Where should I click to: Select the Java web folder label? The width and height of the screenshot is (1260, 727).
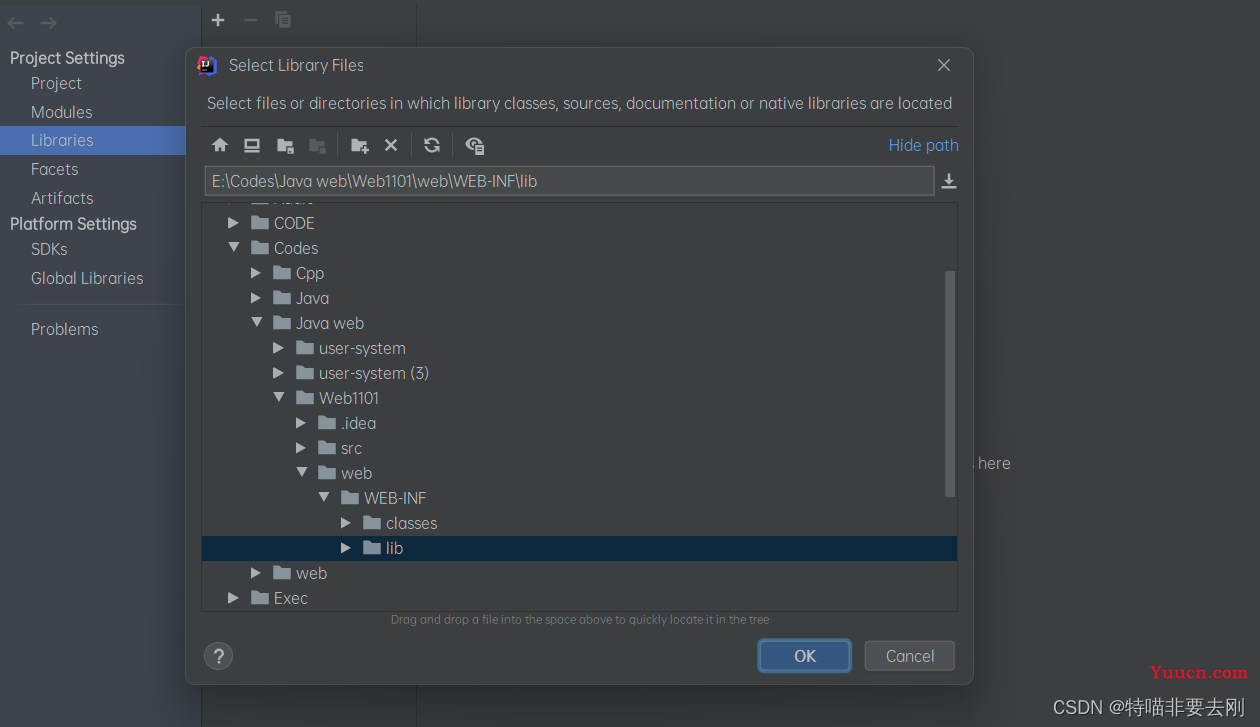coord(330,323)
